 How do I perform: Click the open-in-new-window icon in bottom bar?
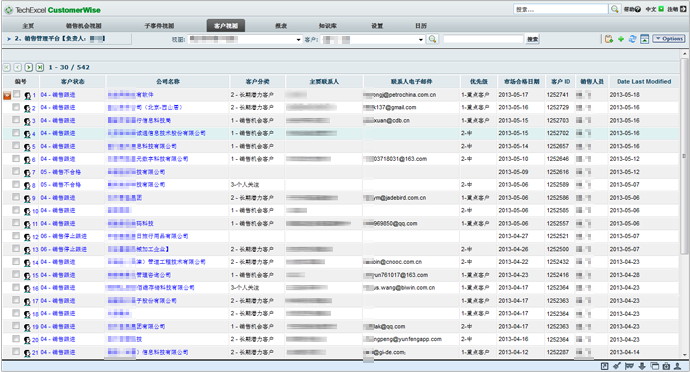tap(605, 366)
